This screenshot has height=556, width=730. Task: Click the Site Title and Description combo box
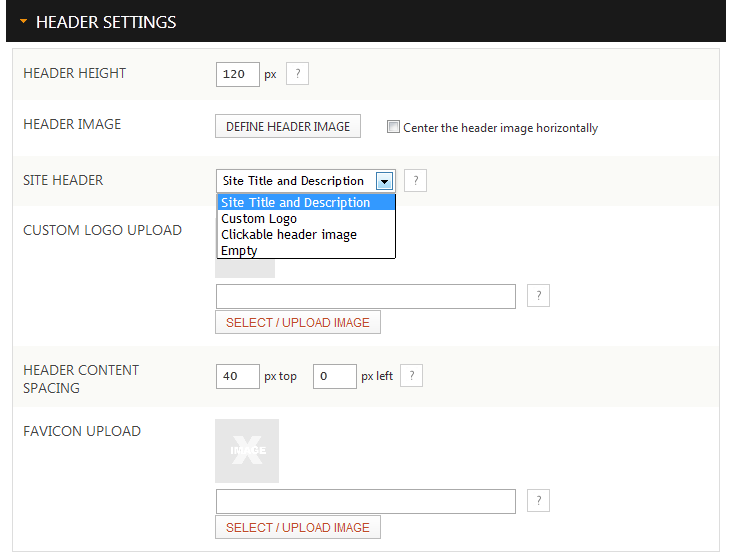click(306, 181)
